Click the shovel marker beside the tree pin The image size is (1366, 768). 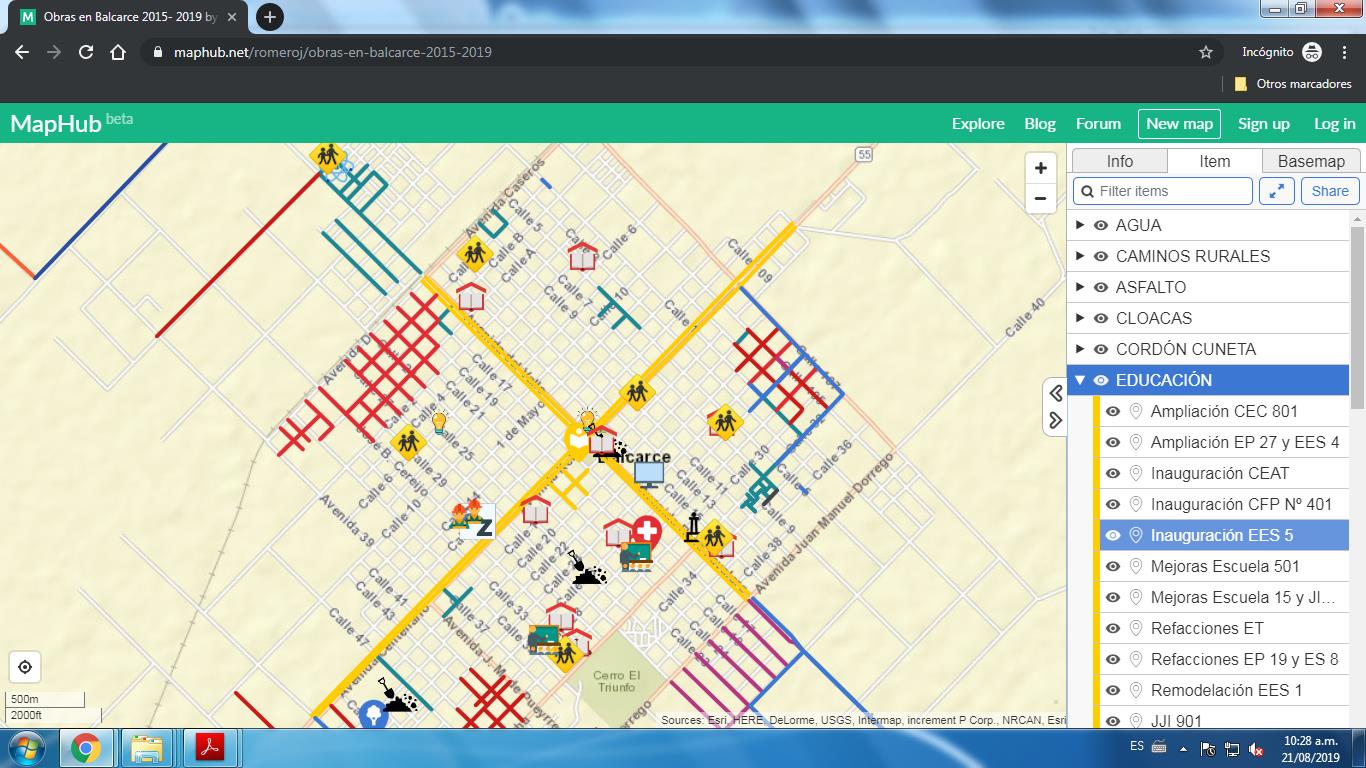pyautogui.click(x=397, y=695)
